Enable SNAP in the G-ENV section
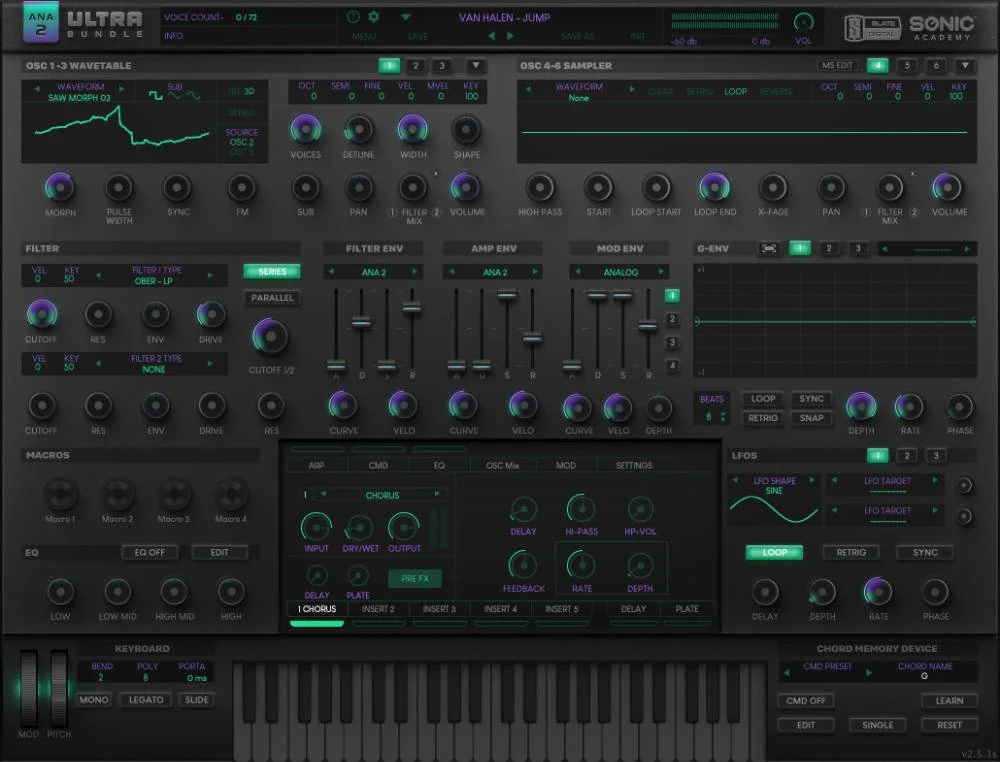Screen dimensions: 1000x762 click(812, 418)
